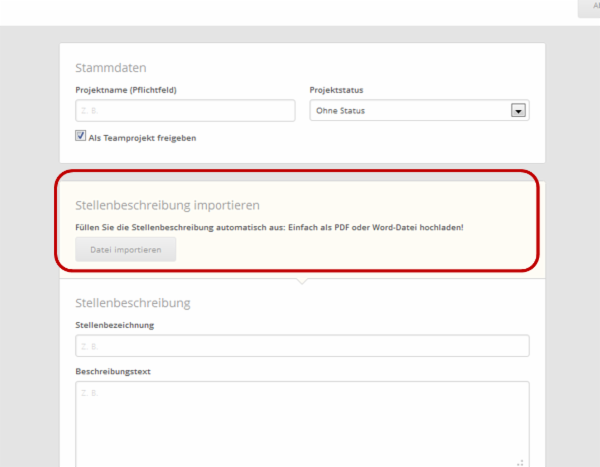Click the 'Stellenbeschreibung' section heading
The width and height of the screenshot is (600, 467).
(x=132, y=302)
